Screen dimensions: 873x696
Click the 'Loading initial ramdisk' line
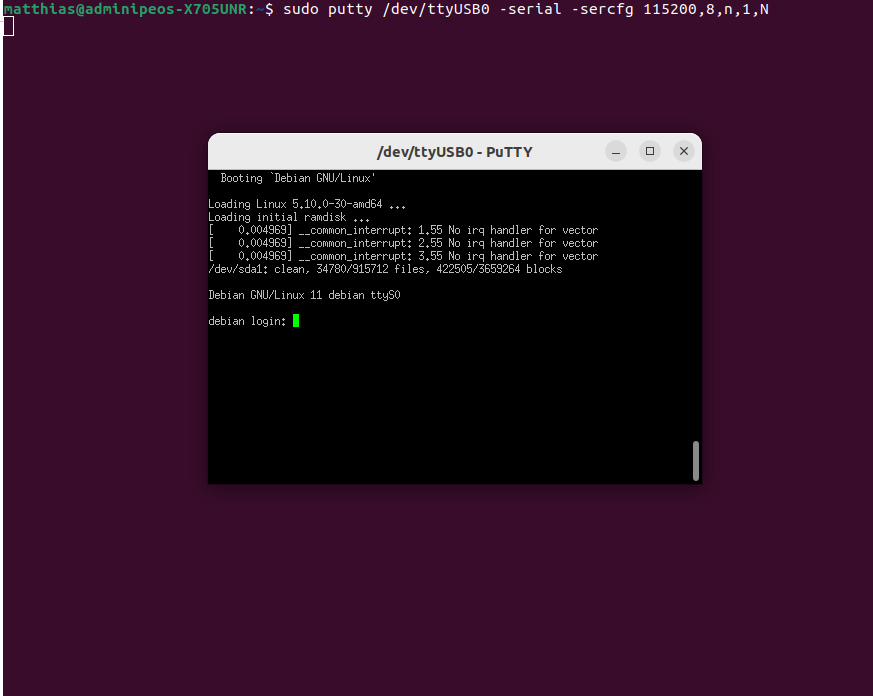coord(289,217)
